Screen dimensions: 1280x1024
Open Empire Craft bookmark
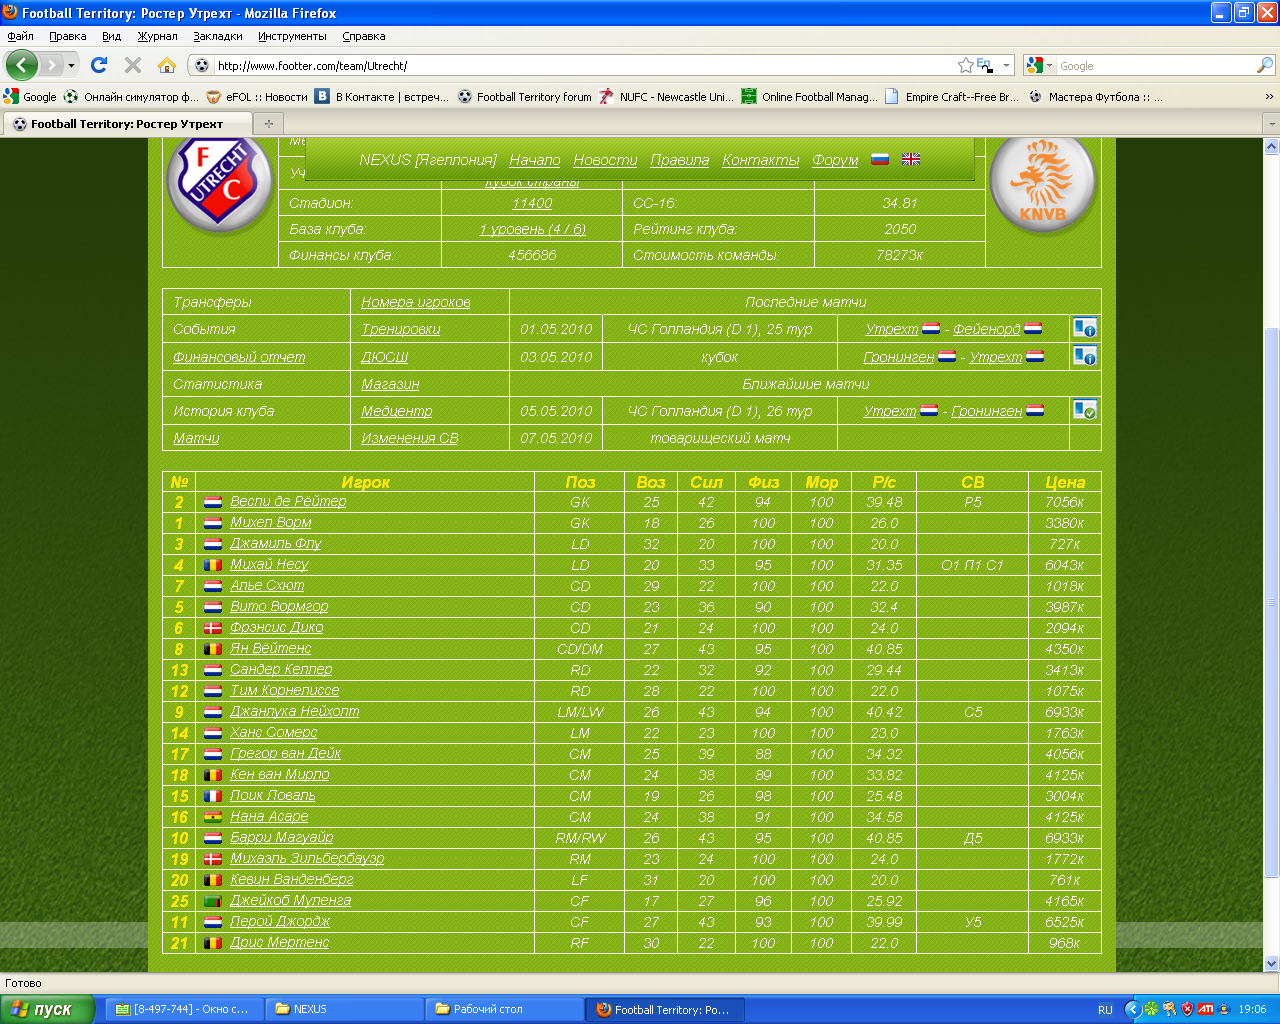[952, 97]
